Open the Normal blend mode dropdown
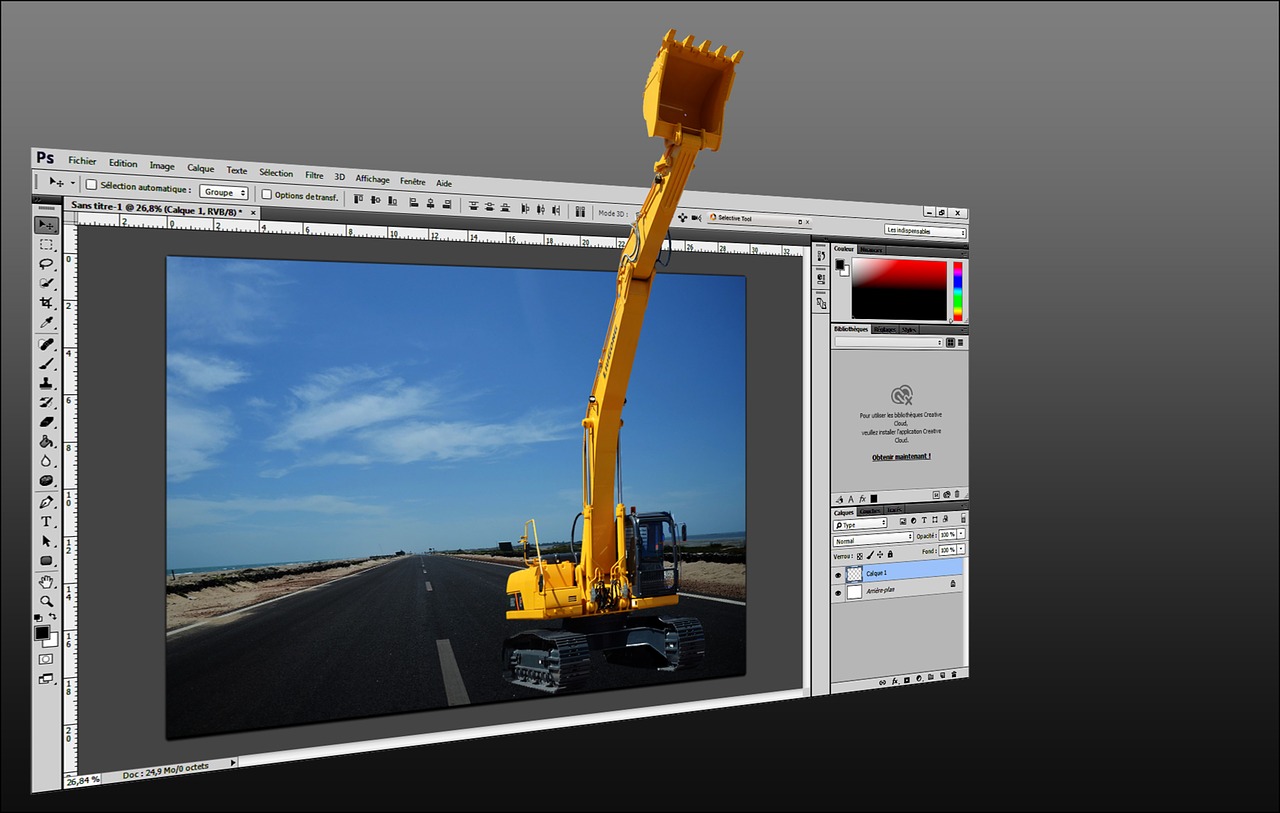This screenshot has height=813, width=1280. (x=873, y=540)
